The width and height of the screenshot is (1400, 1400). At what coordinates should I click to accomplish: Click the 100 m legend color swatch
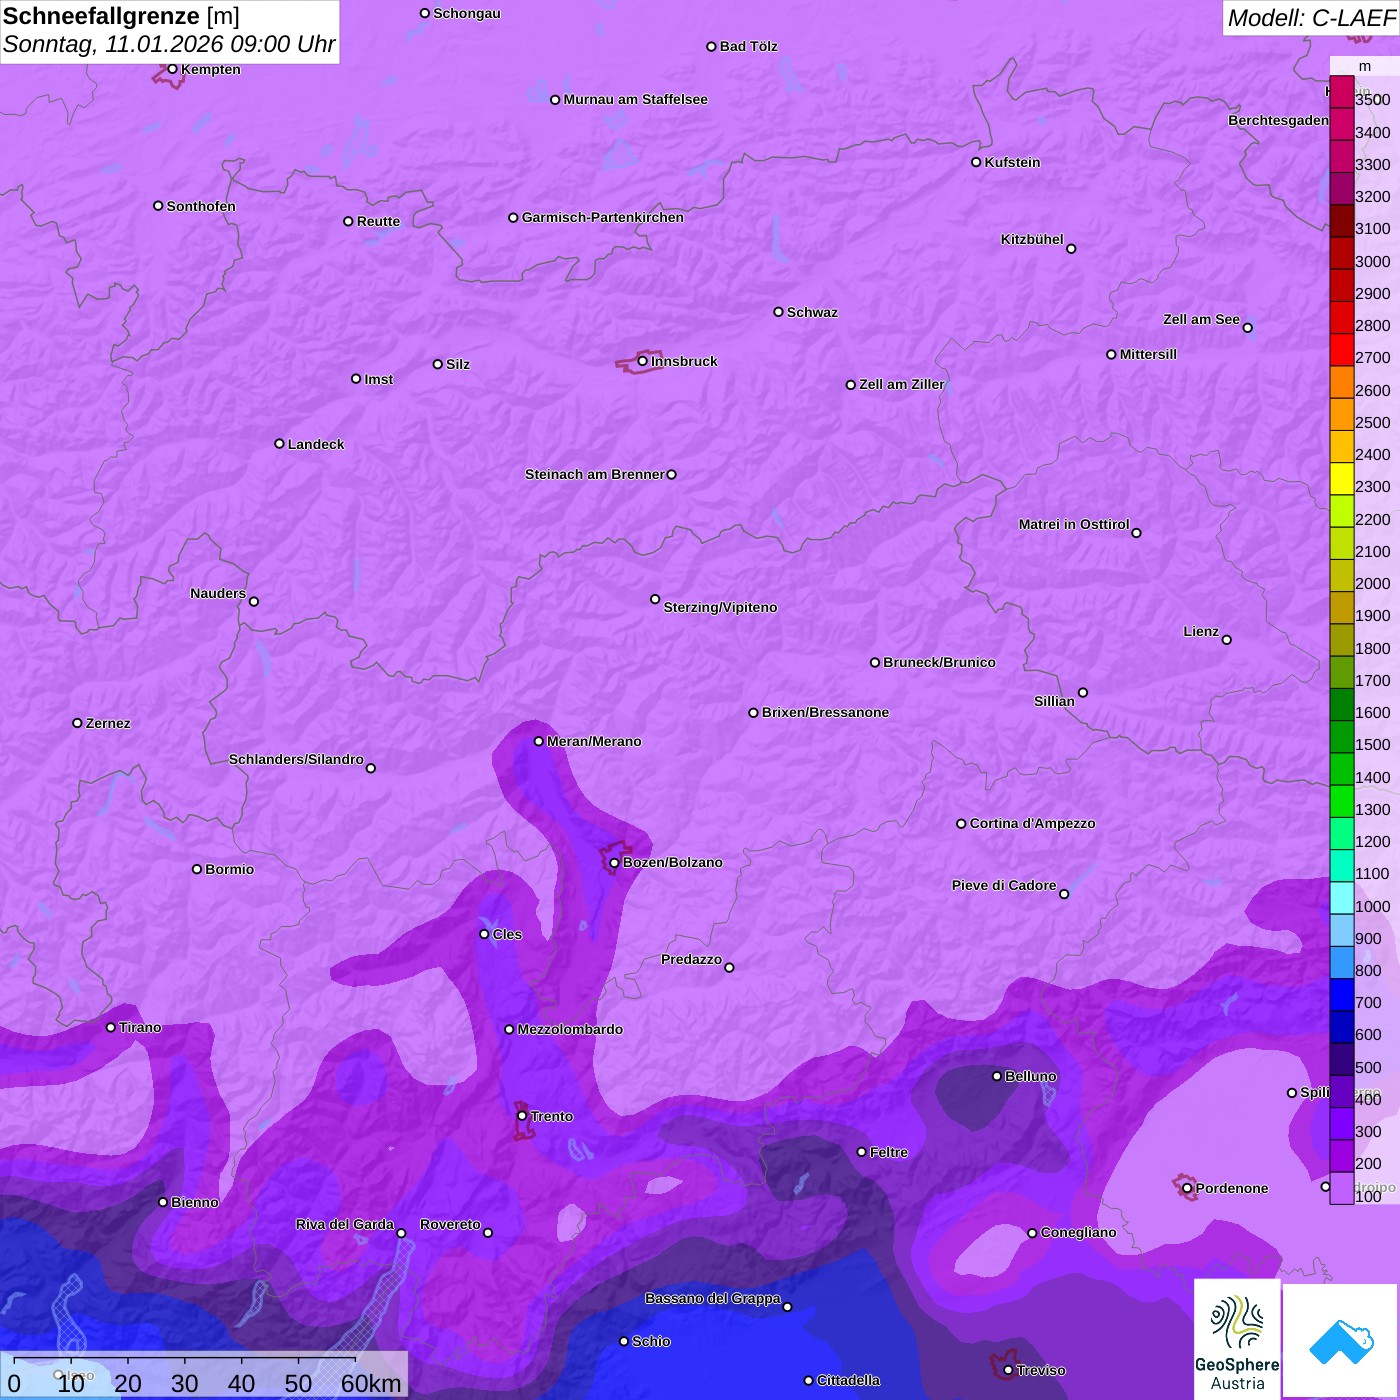pos(1341,1188)
